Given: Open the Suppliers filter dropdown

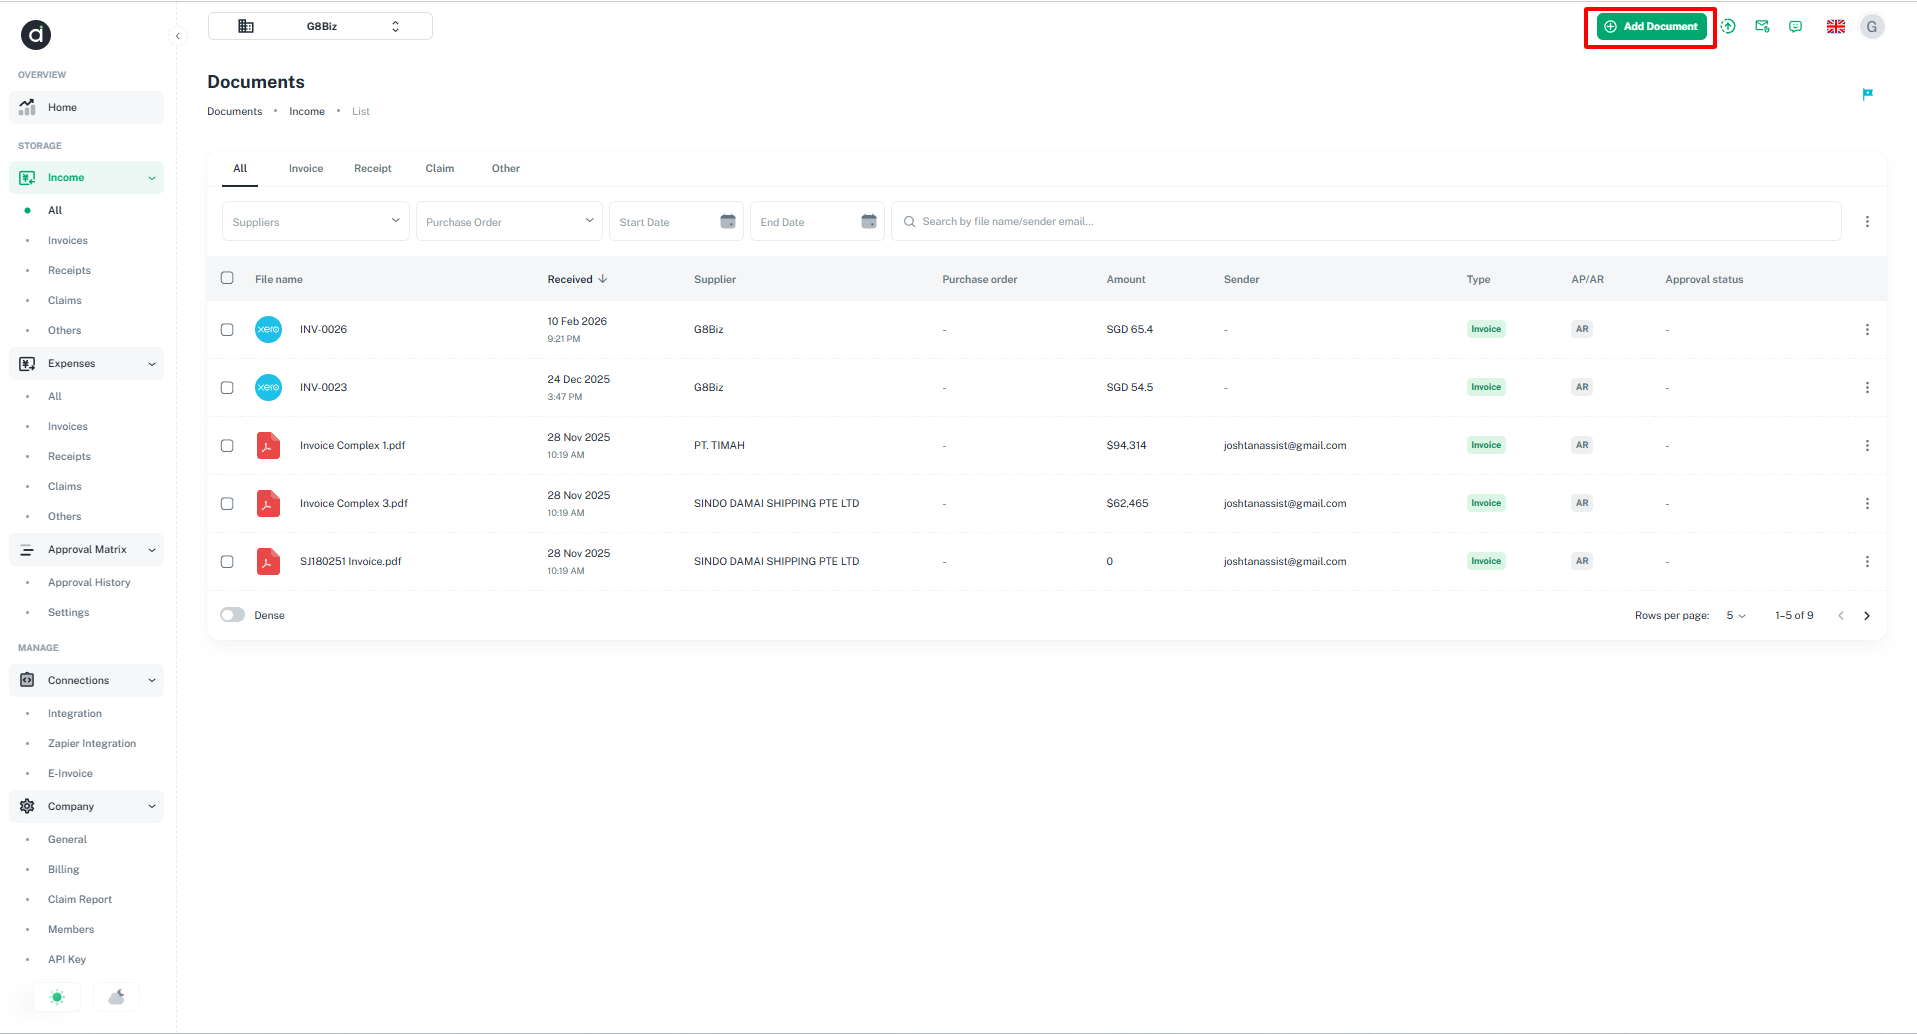Looking at the screenshot, I should tap(315, 222).
